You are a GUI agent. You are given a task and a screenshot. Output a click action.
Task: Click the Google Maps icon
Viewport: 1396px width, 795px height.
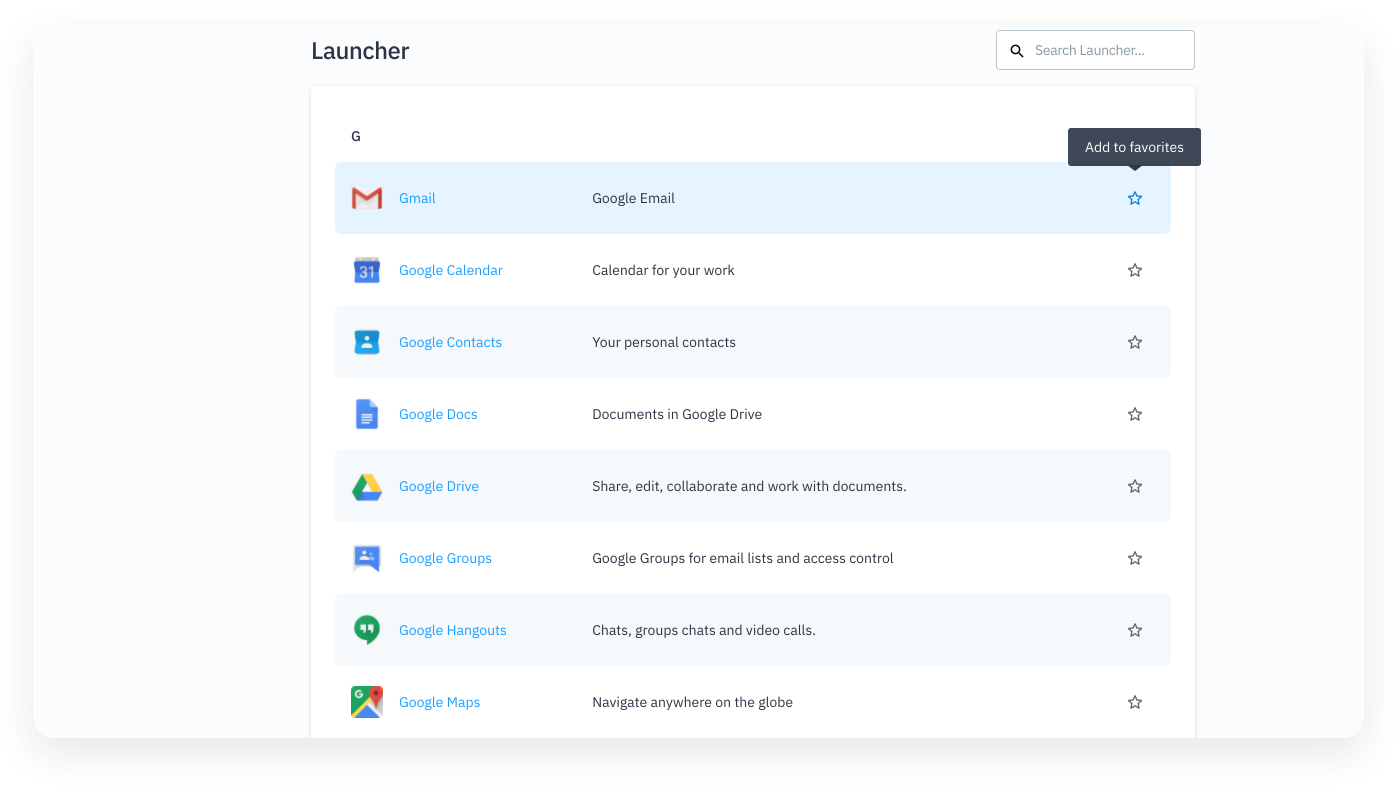coord(367,702)
